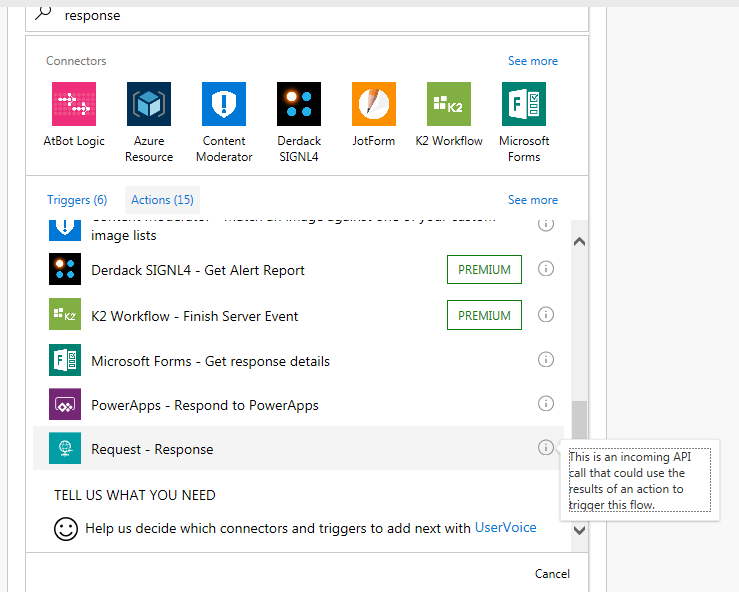Click the PowerApps action row icon
This screenshot has height=601, width=739.
65,404
